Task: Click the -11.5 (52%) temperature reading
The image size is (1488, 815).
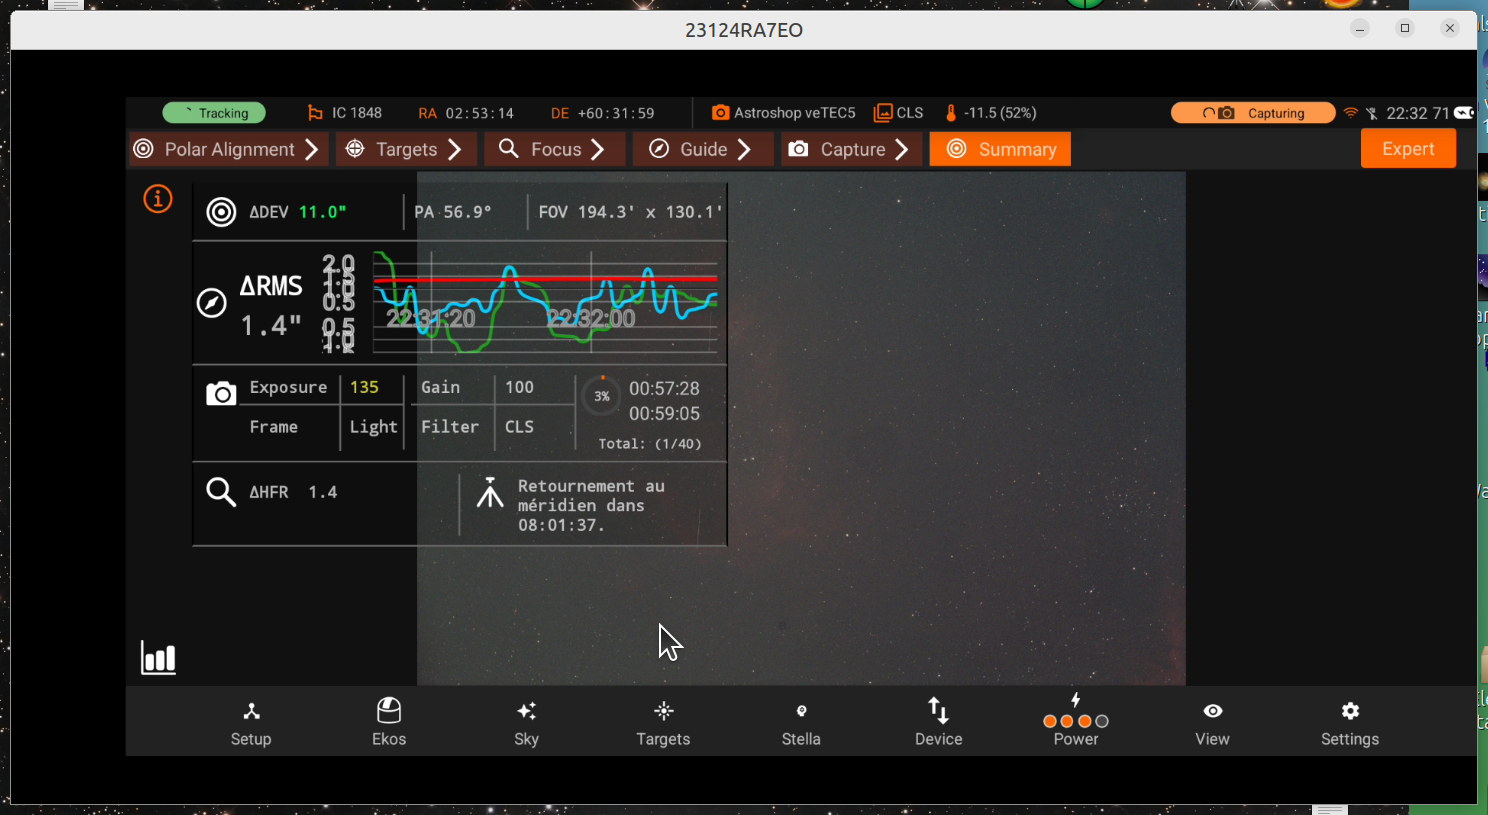Action: tap(1000, 113)
